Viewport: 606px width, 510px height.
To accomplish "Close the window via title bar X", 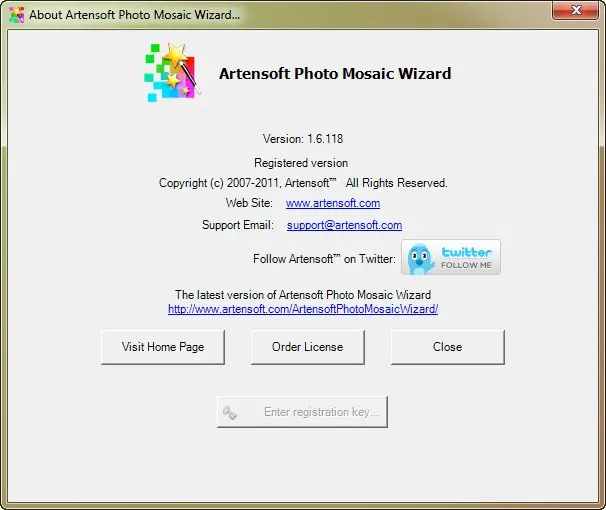I will pyautogui.click(x=575, y=10).
